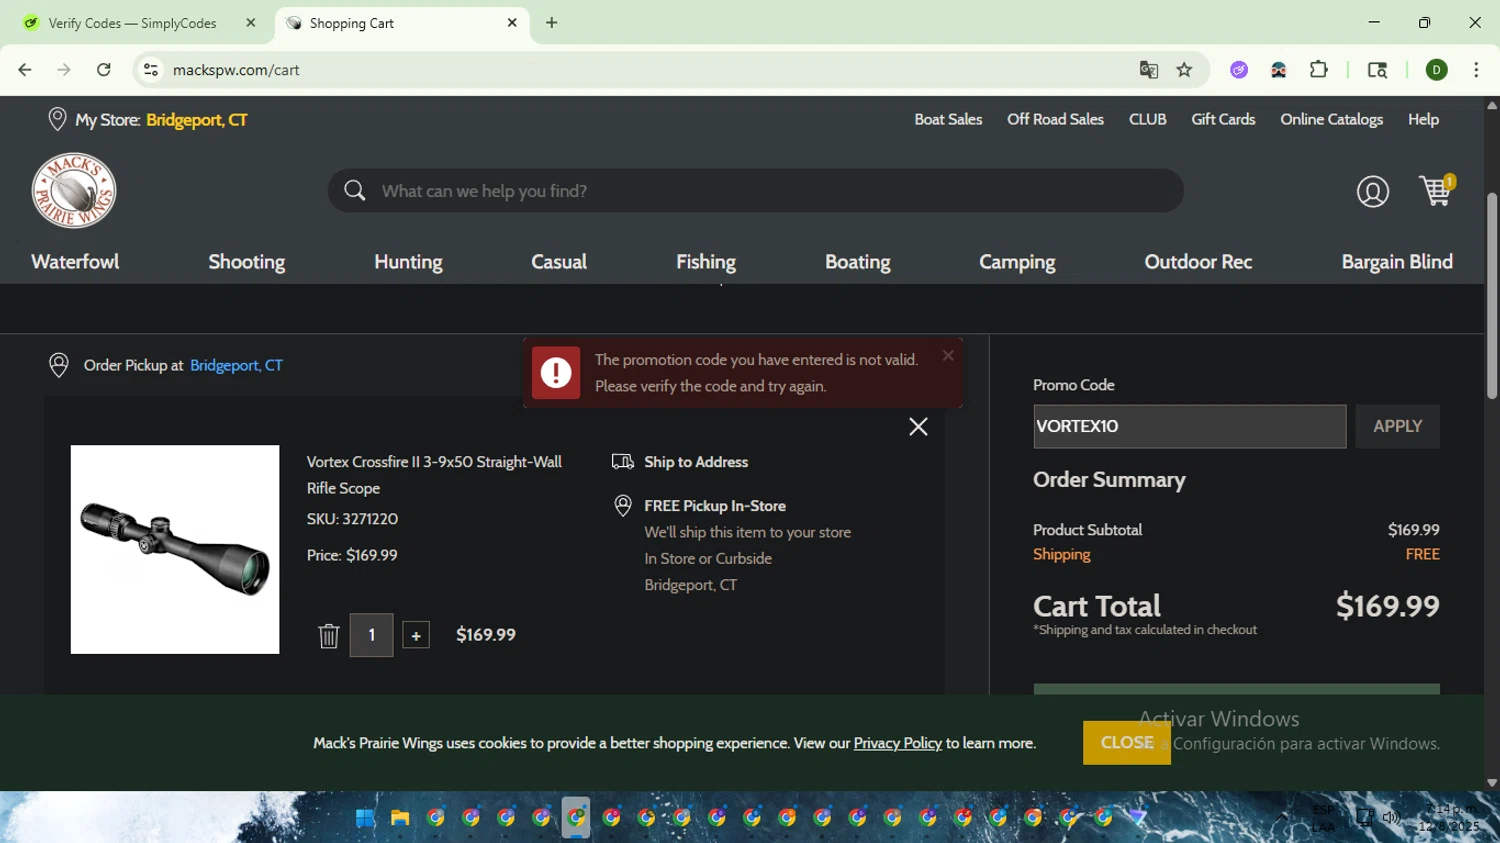Viewport: 1500px width, 843px height.
Task: Open the shopping cart icon
Action: tap(1437, 190)
